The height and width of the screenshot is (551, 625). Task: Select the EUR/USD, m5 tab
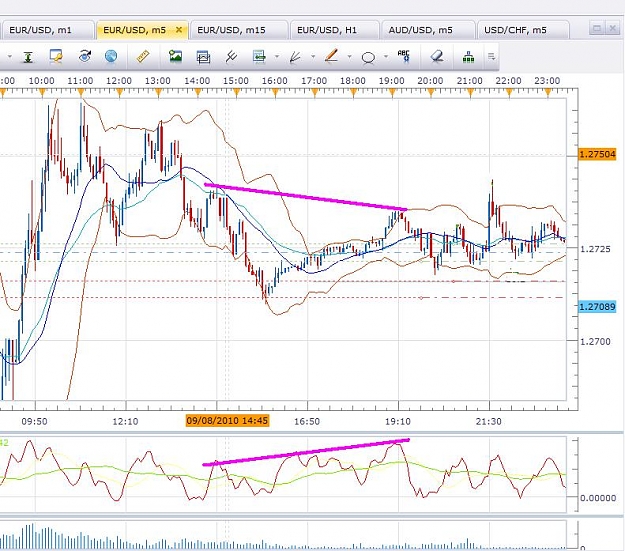pos(142,30)
